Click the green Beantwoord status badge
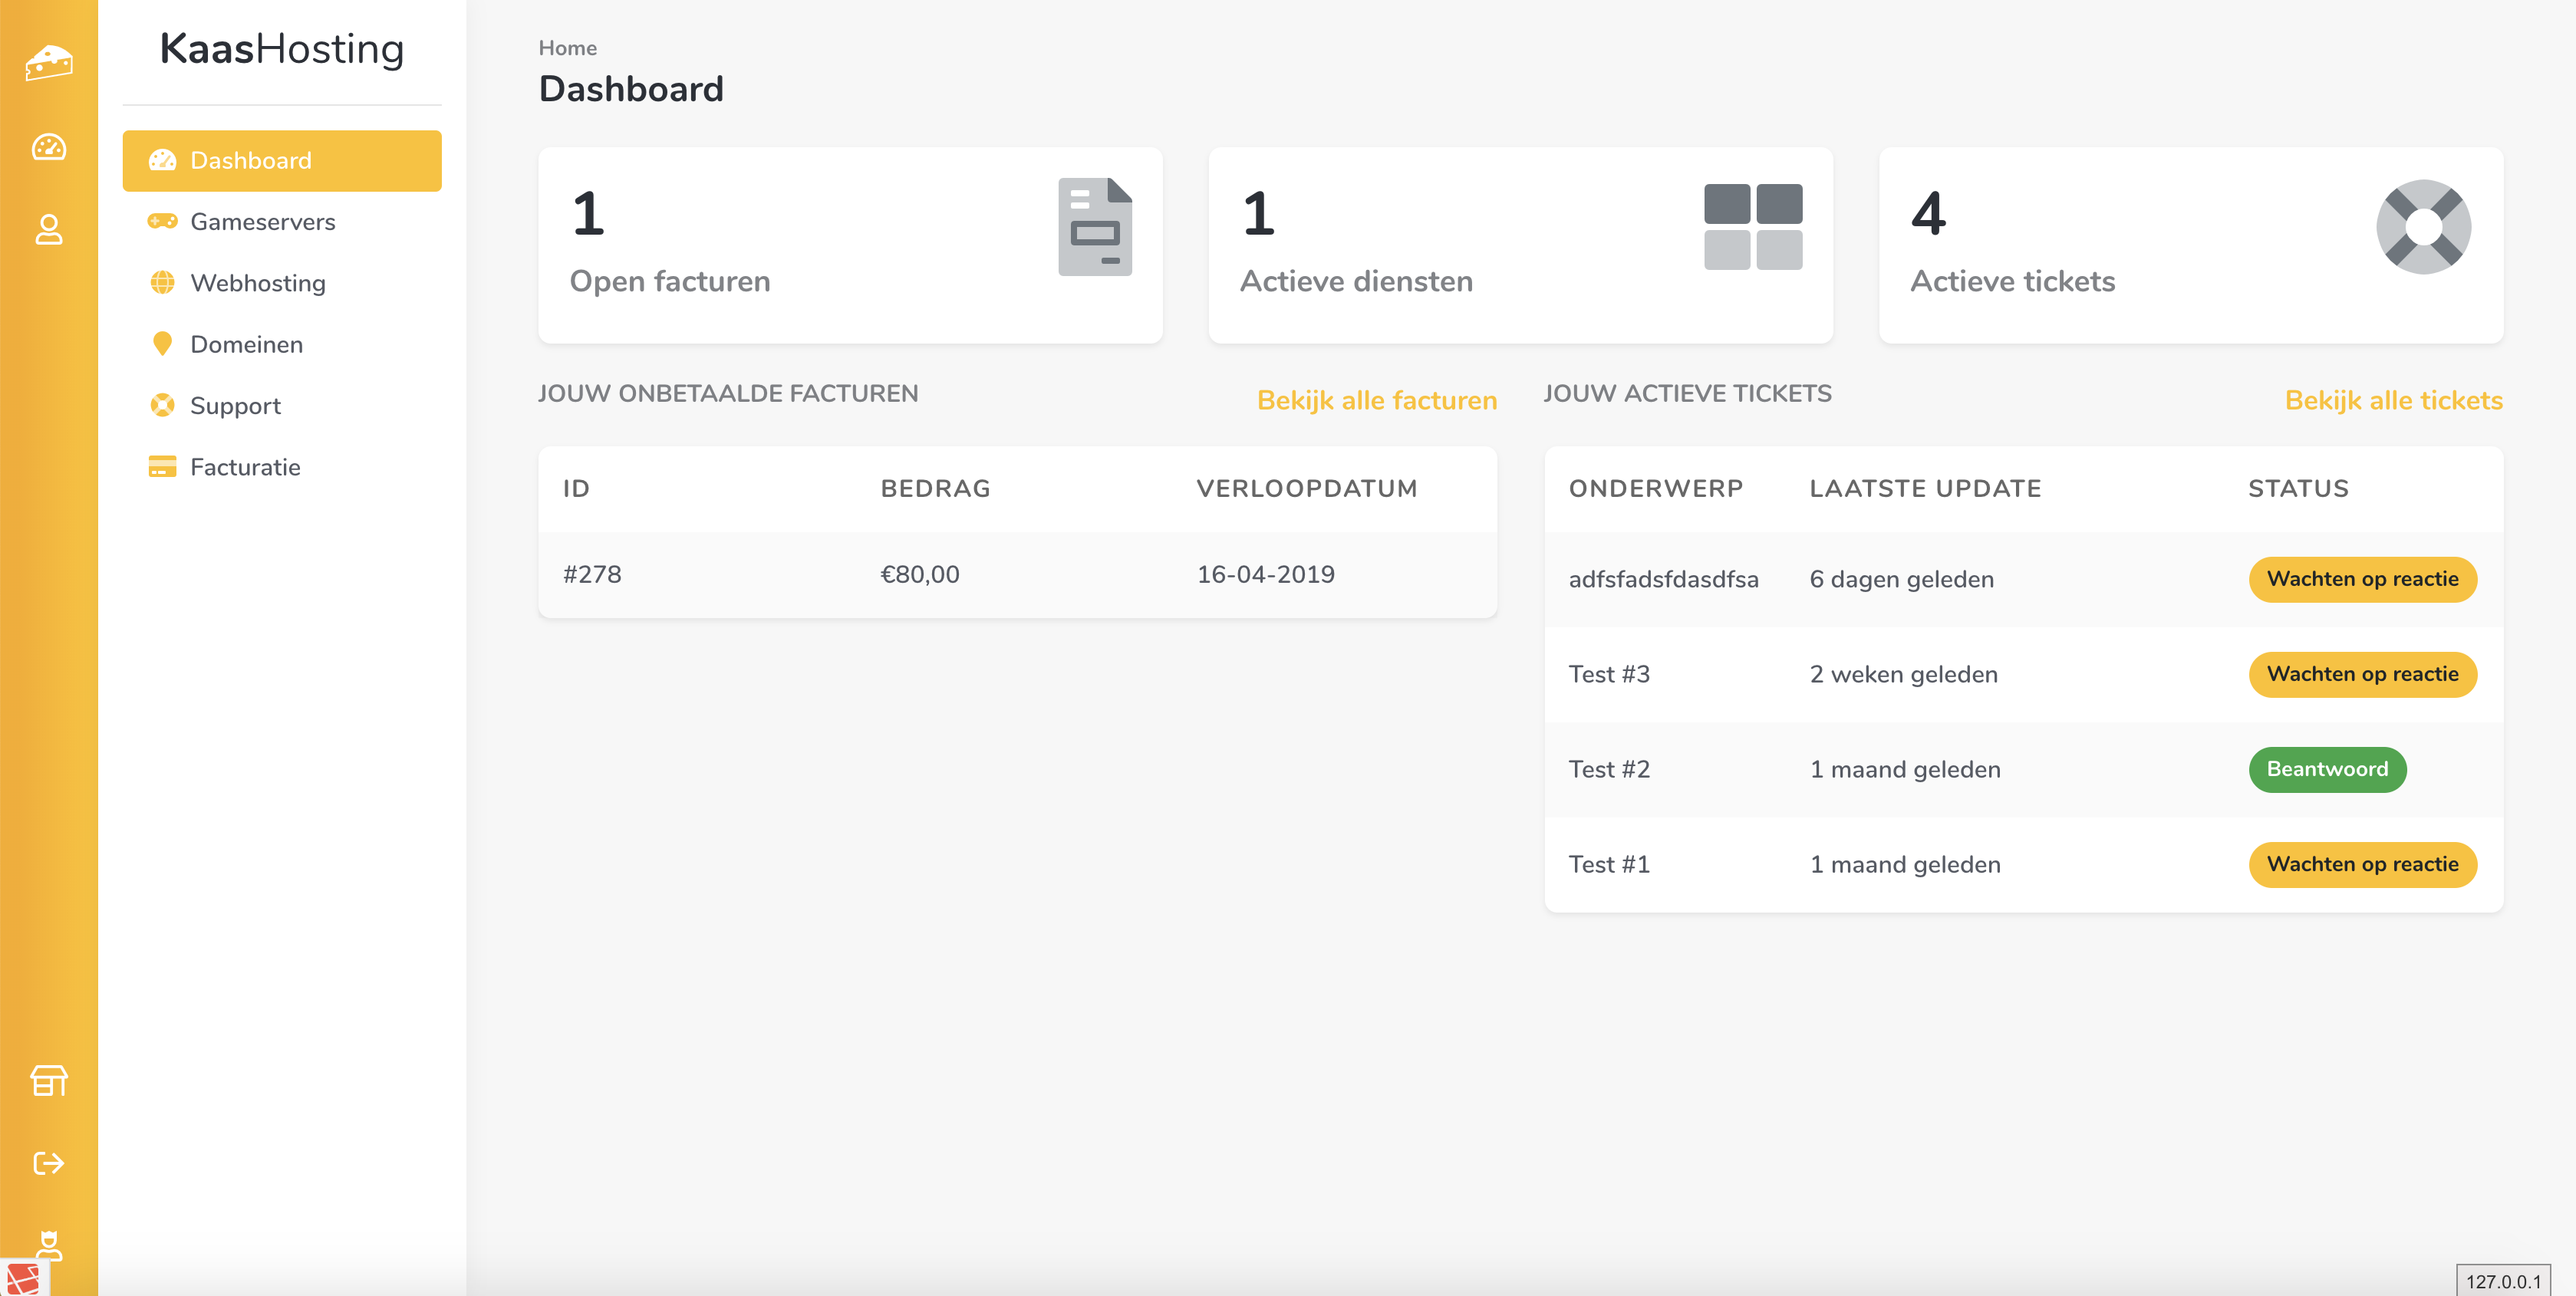This screenshot has width=2576, height=1296. pos(2326,769)
